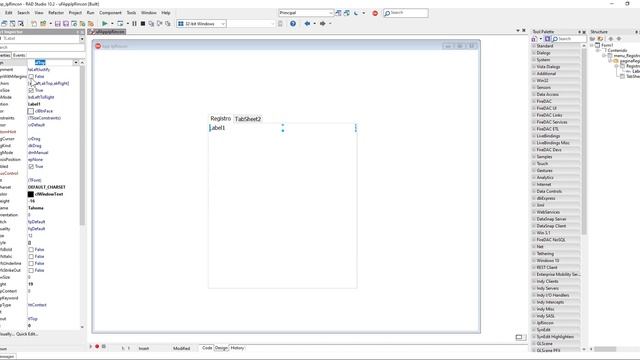Click the Structure panel move-up arrow icon
640x360 pixels.
(x=611, y=39)
